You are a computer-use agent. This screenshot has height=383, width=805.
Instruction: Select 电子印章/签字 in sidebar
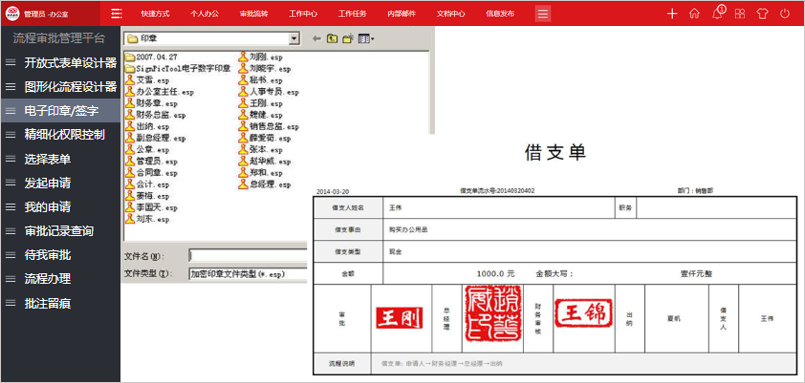tap(60, 110)
